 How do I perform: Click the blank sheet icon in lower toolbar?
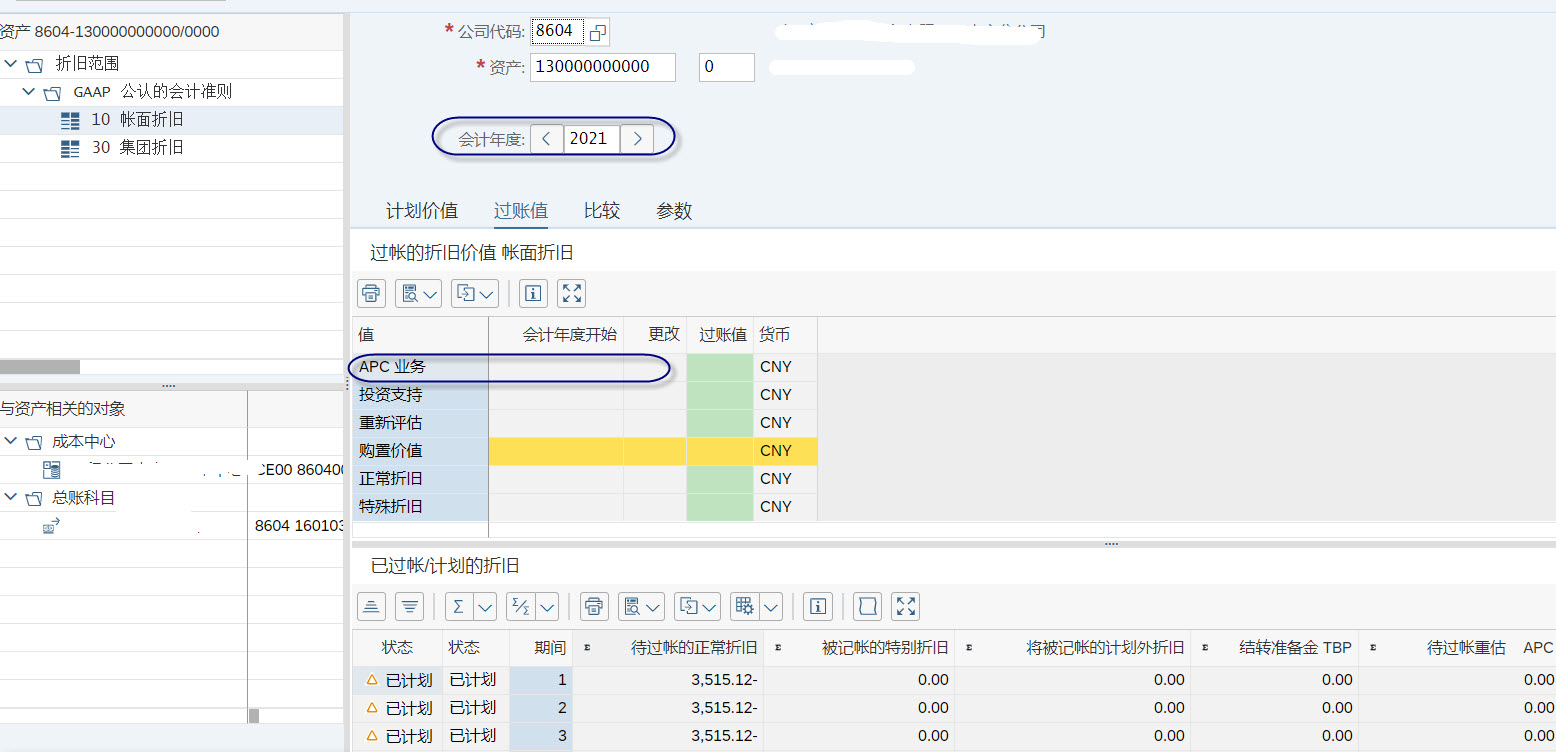pos(867,606)
